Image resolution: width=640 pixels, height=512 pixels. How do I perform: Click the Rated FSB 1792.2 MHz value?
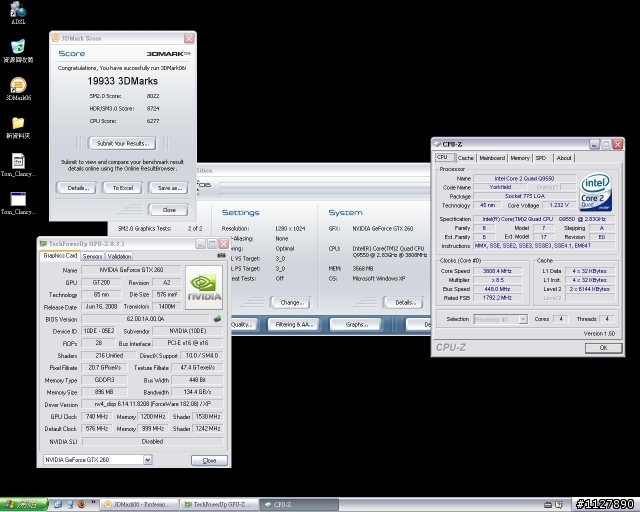pos(497,298)
